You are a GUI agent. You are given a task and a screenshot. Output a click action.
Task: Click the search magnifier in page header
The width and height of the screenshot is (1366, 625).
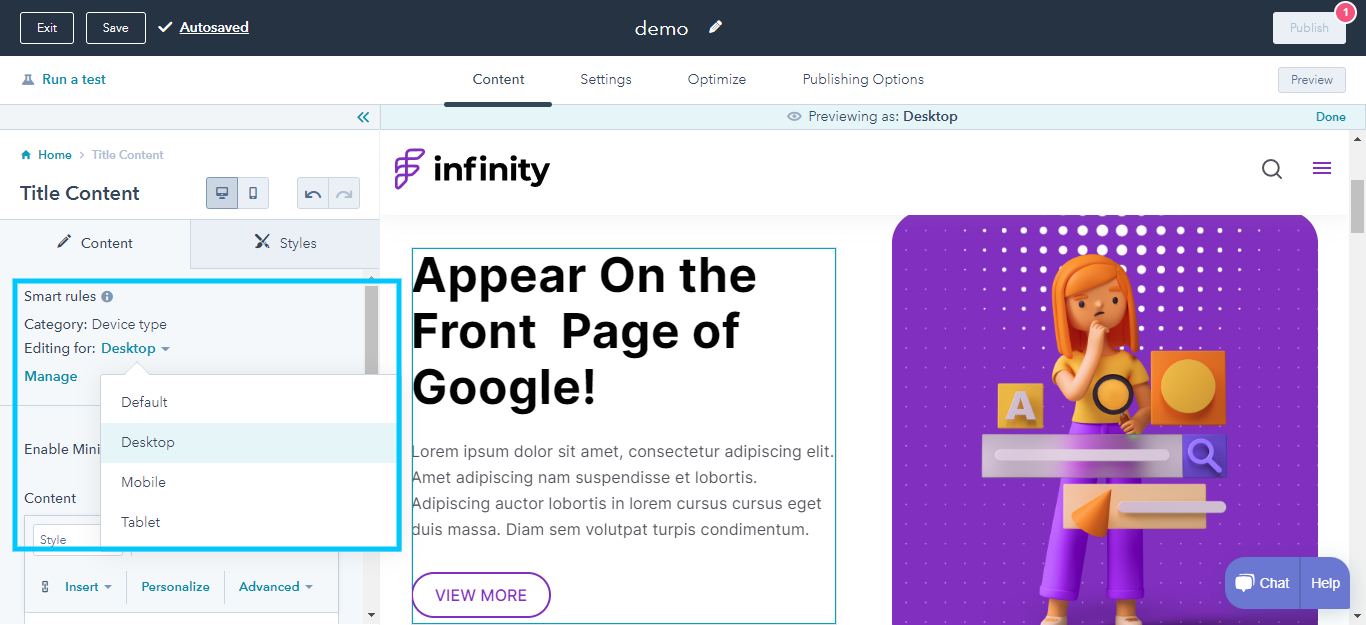point(1272,169)
